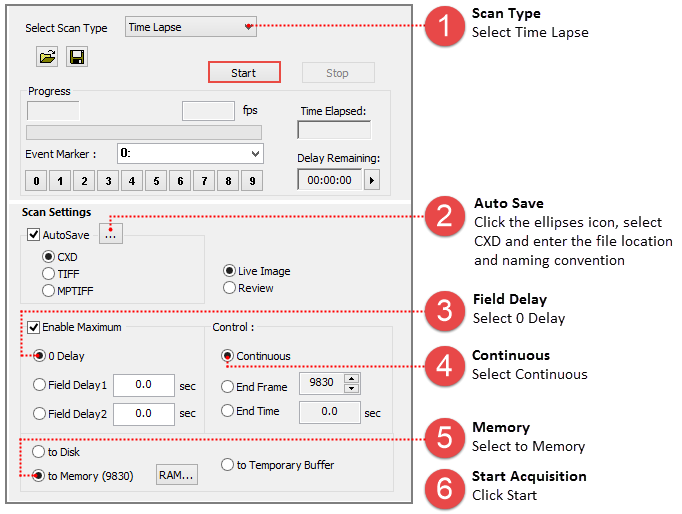Image resolution: width=682 pixels, height=514 pixels.
Task: Uncheck the Enable Maximum checkbox
Action: (x=33, y=327)
